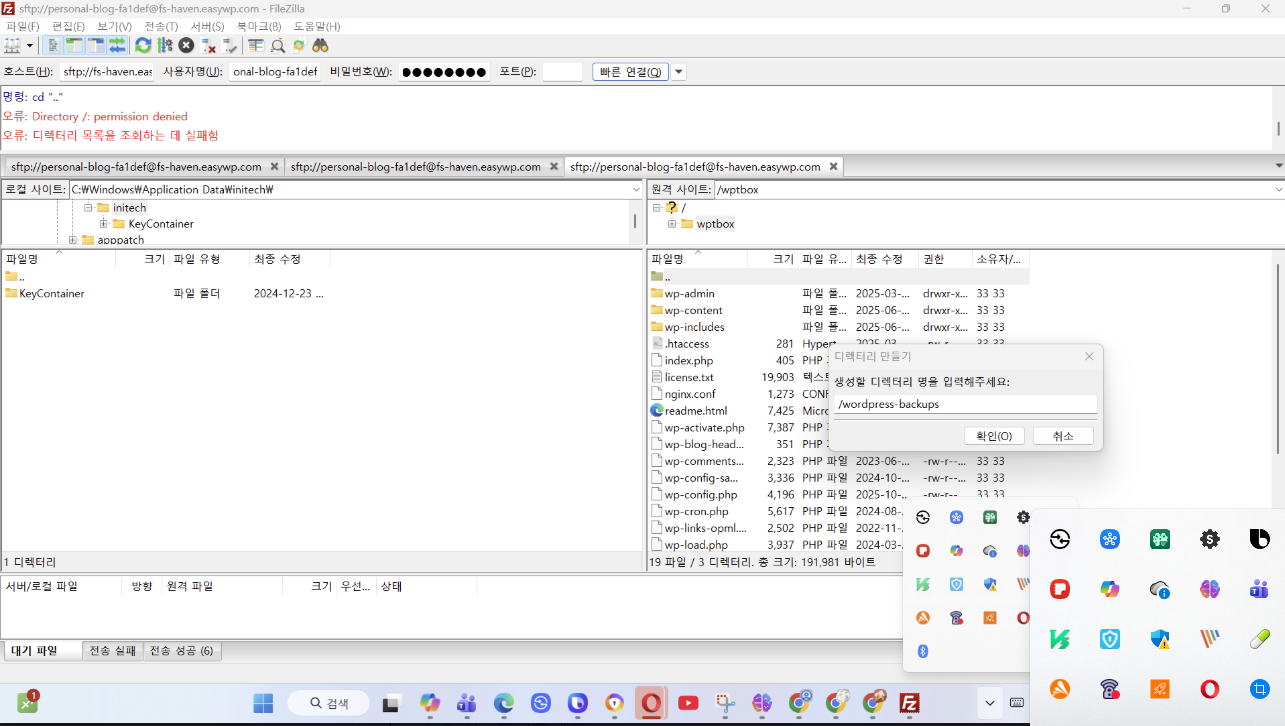
Task: Open the 도움말(H) menu
Action: coord(316,26)
